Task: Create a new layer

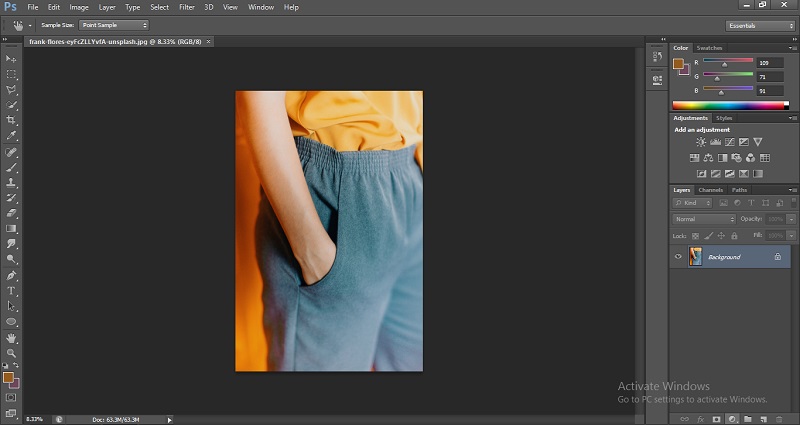Action: click(x=763, y=419)
